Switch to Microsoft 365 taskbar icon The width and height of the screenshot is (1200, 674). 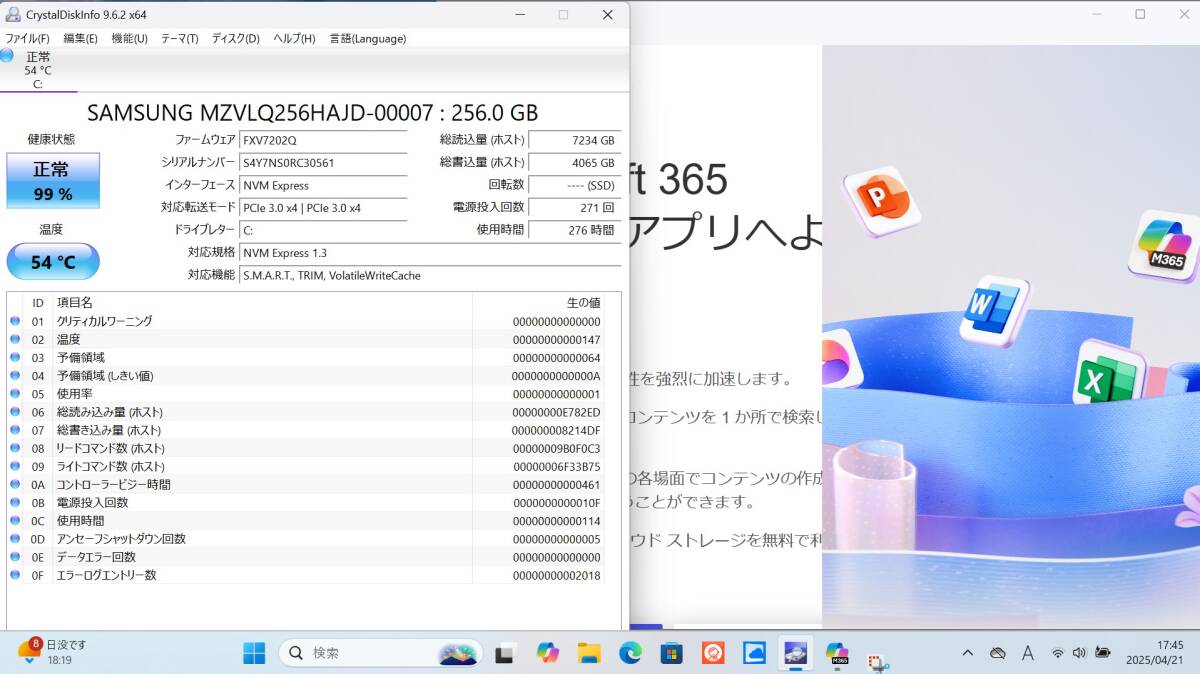837,653
